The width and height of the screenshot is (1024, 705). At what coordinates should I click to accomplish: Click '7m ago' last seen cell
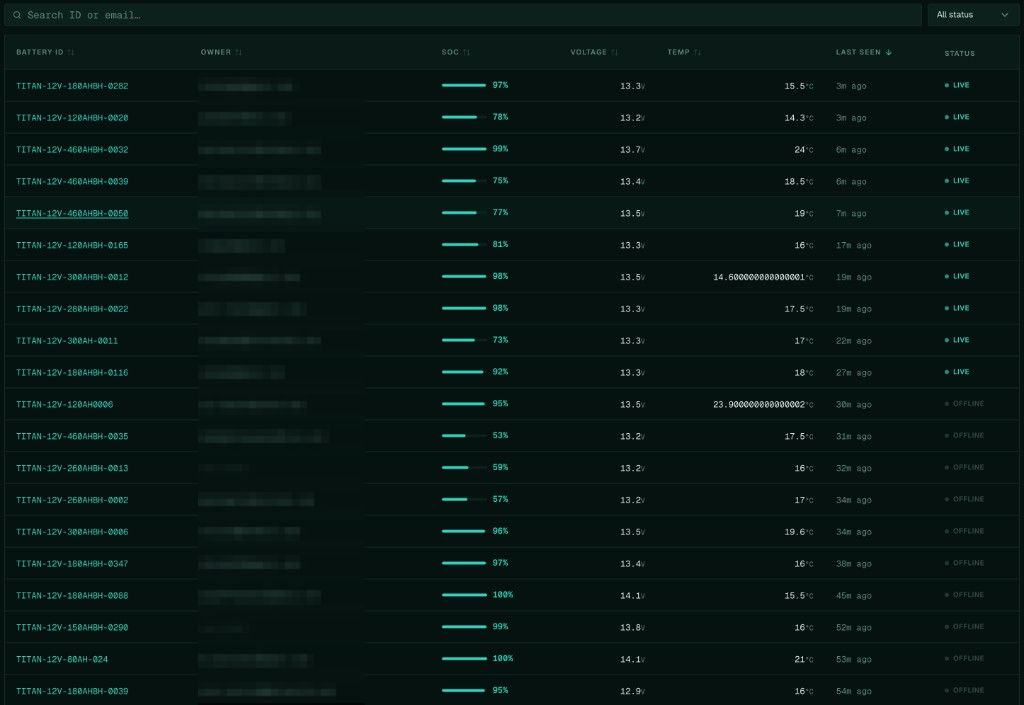click(851, 213)
